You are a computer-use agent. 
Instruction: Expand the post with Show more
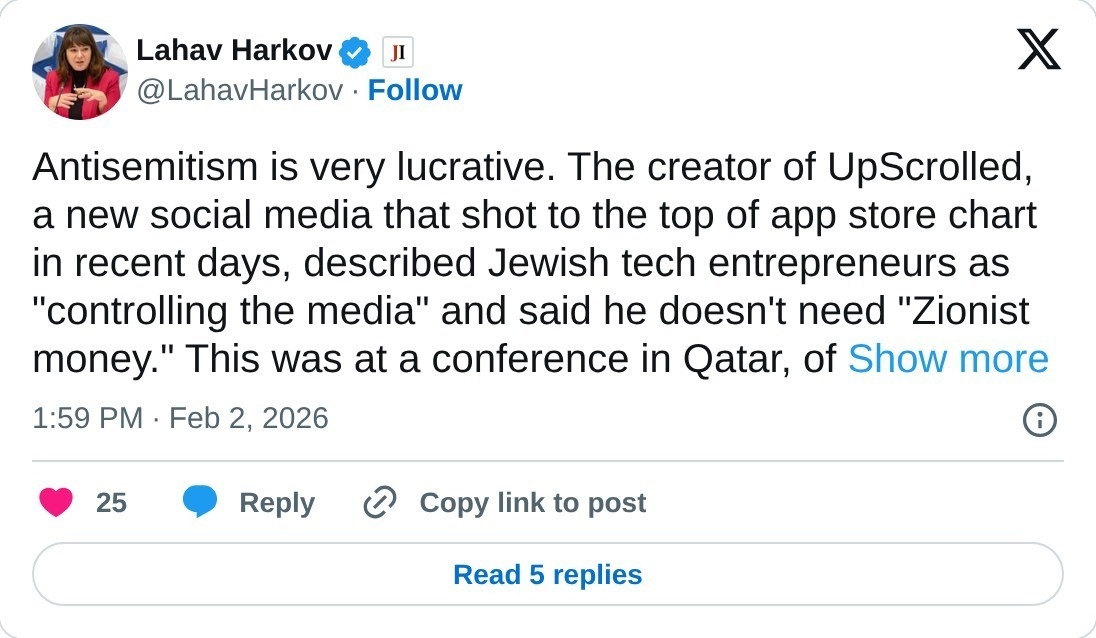pyautogui.click(x=947, y=359)
